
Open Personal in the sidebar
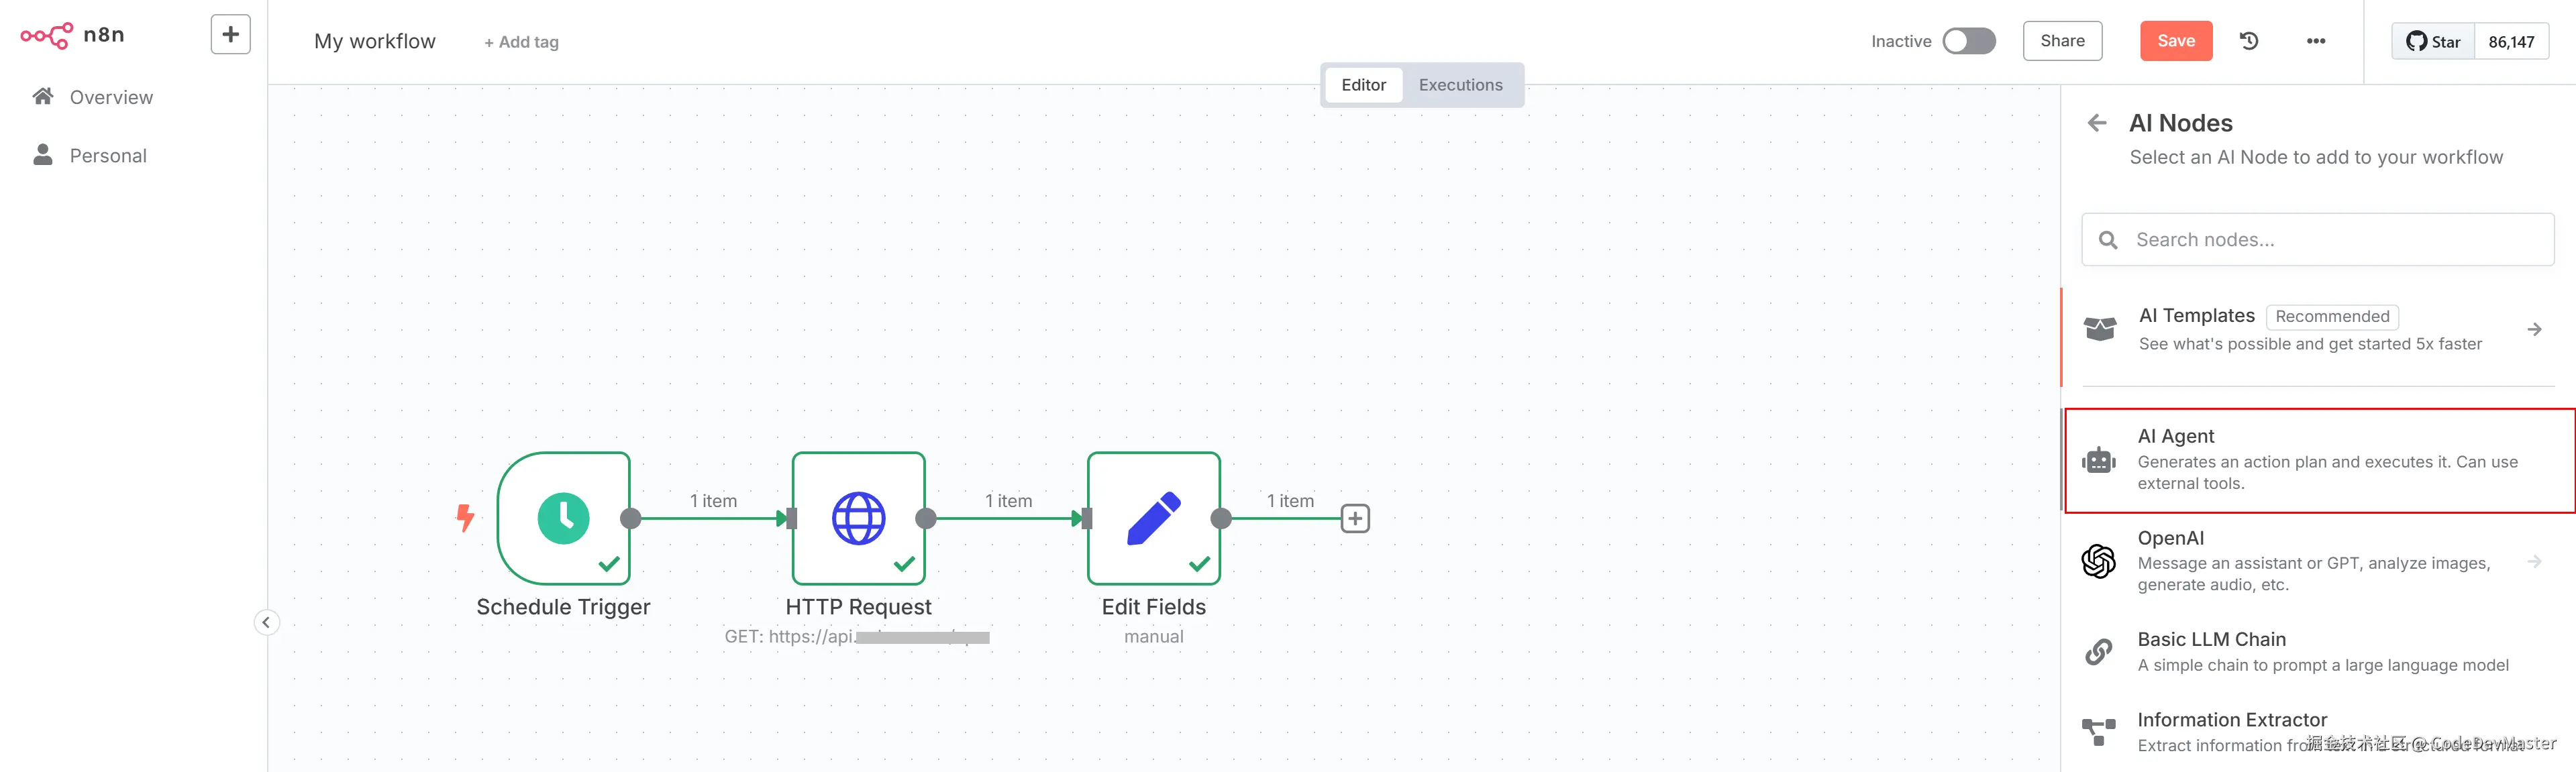click(x=108, y=156)
